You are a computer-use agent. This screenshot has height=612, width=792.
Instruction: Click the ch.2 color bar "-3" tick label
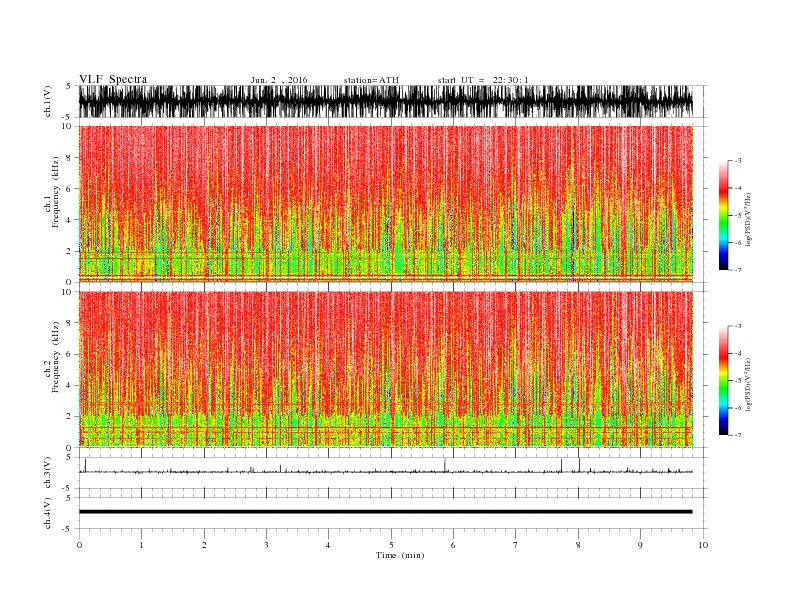click(x=738, y=326)
